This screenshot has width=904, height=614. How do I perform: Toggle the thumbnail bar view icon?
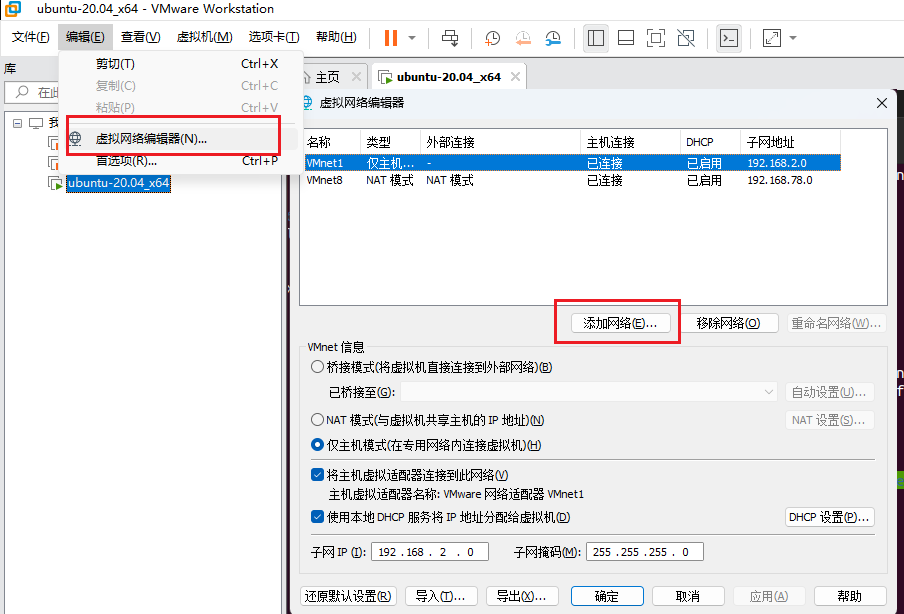click(626, 38)
